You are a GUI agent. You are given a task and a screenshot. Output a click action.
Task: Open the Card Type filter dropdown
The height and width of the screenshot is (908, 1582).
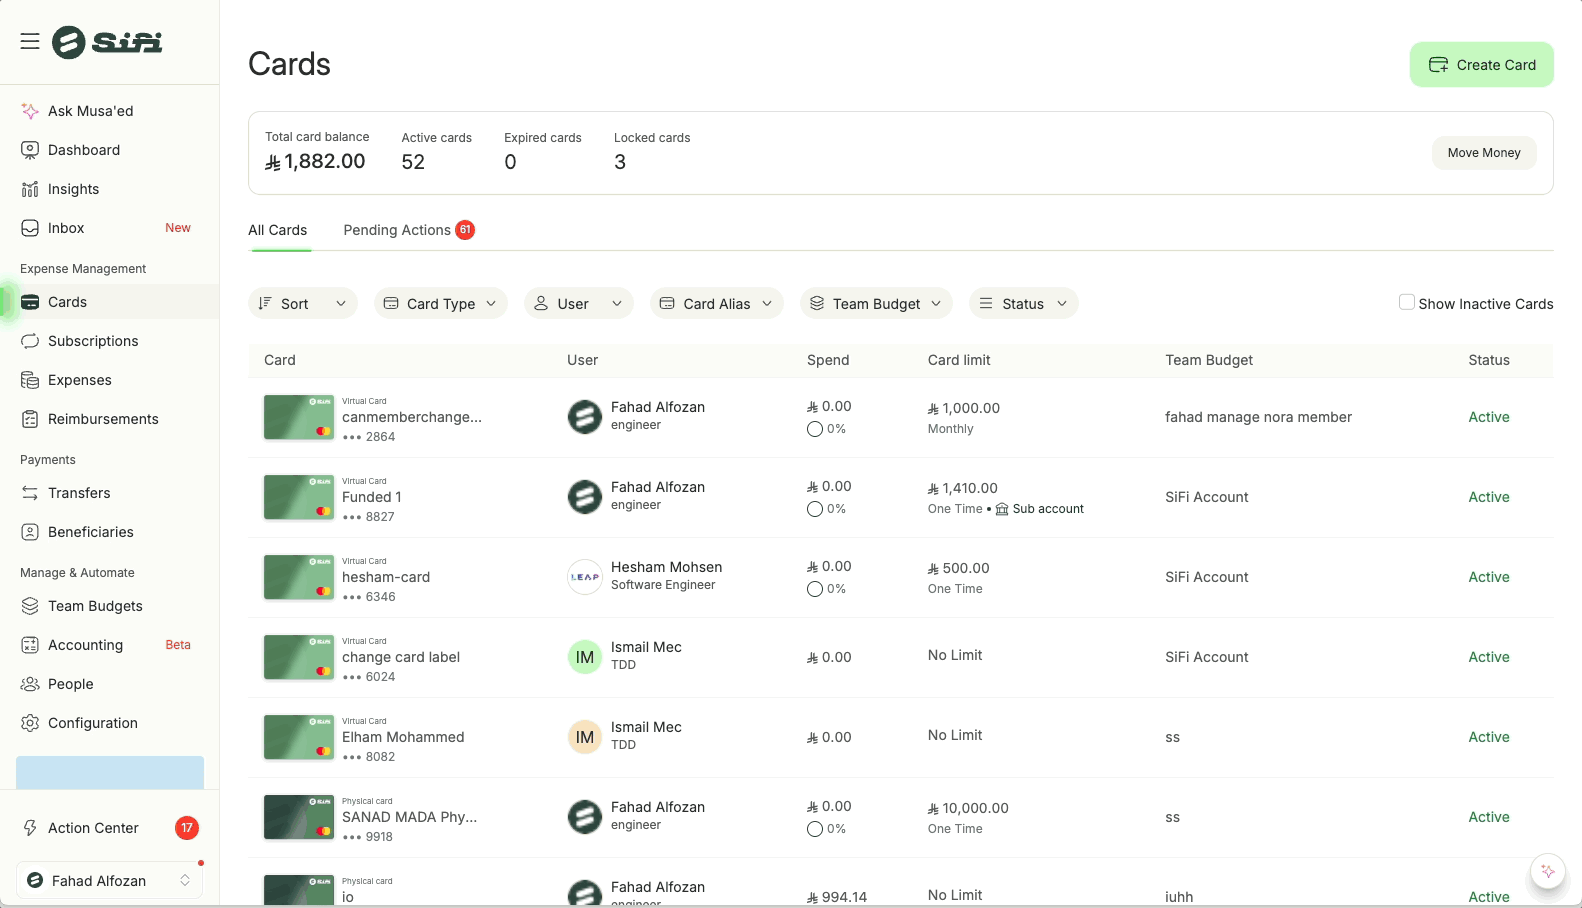[440, 304]
